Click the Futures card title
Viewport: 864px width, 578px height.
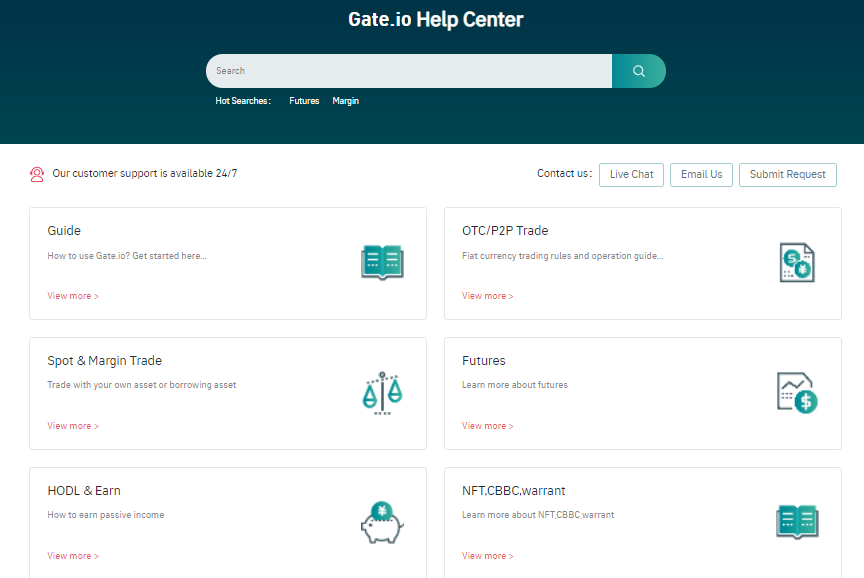(484, 361)
